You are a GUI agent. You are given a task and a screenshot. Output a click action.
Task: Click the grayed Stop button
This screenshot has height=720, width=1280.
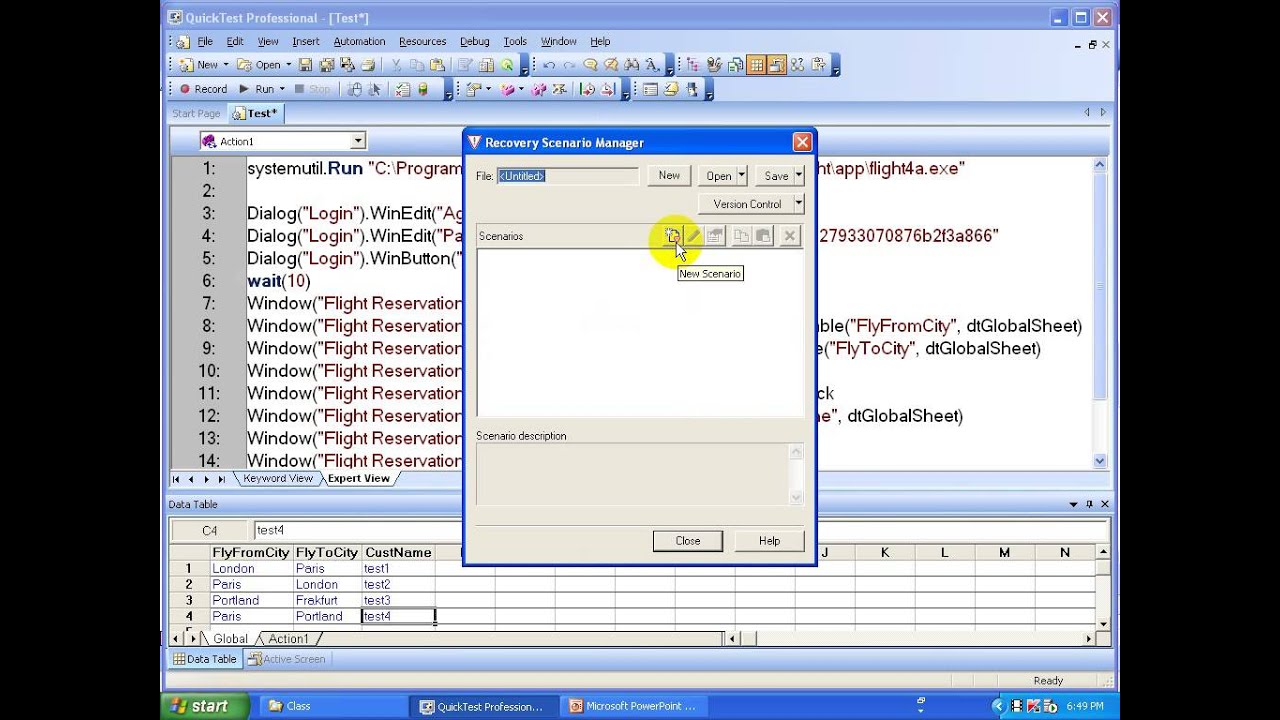pos(312,89)
